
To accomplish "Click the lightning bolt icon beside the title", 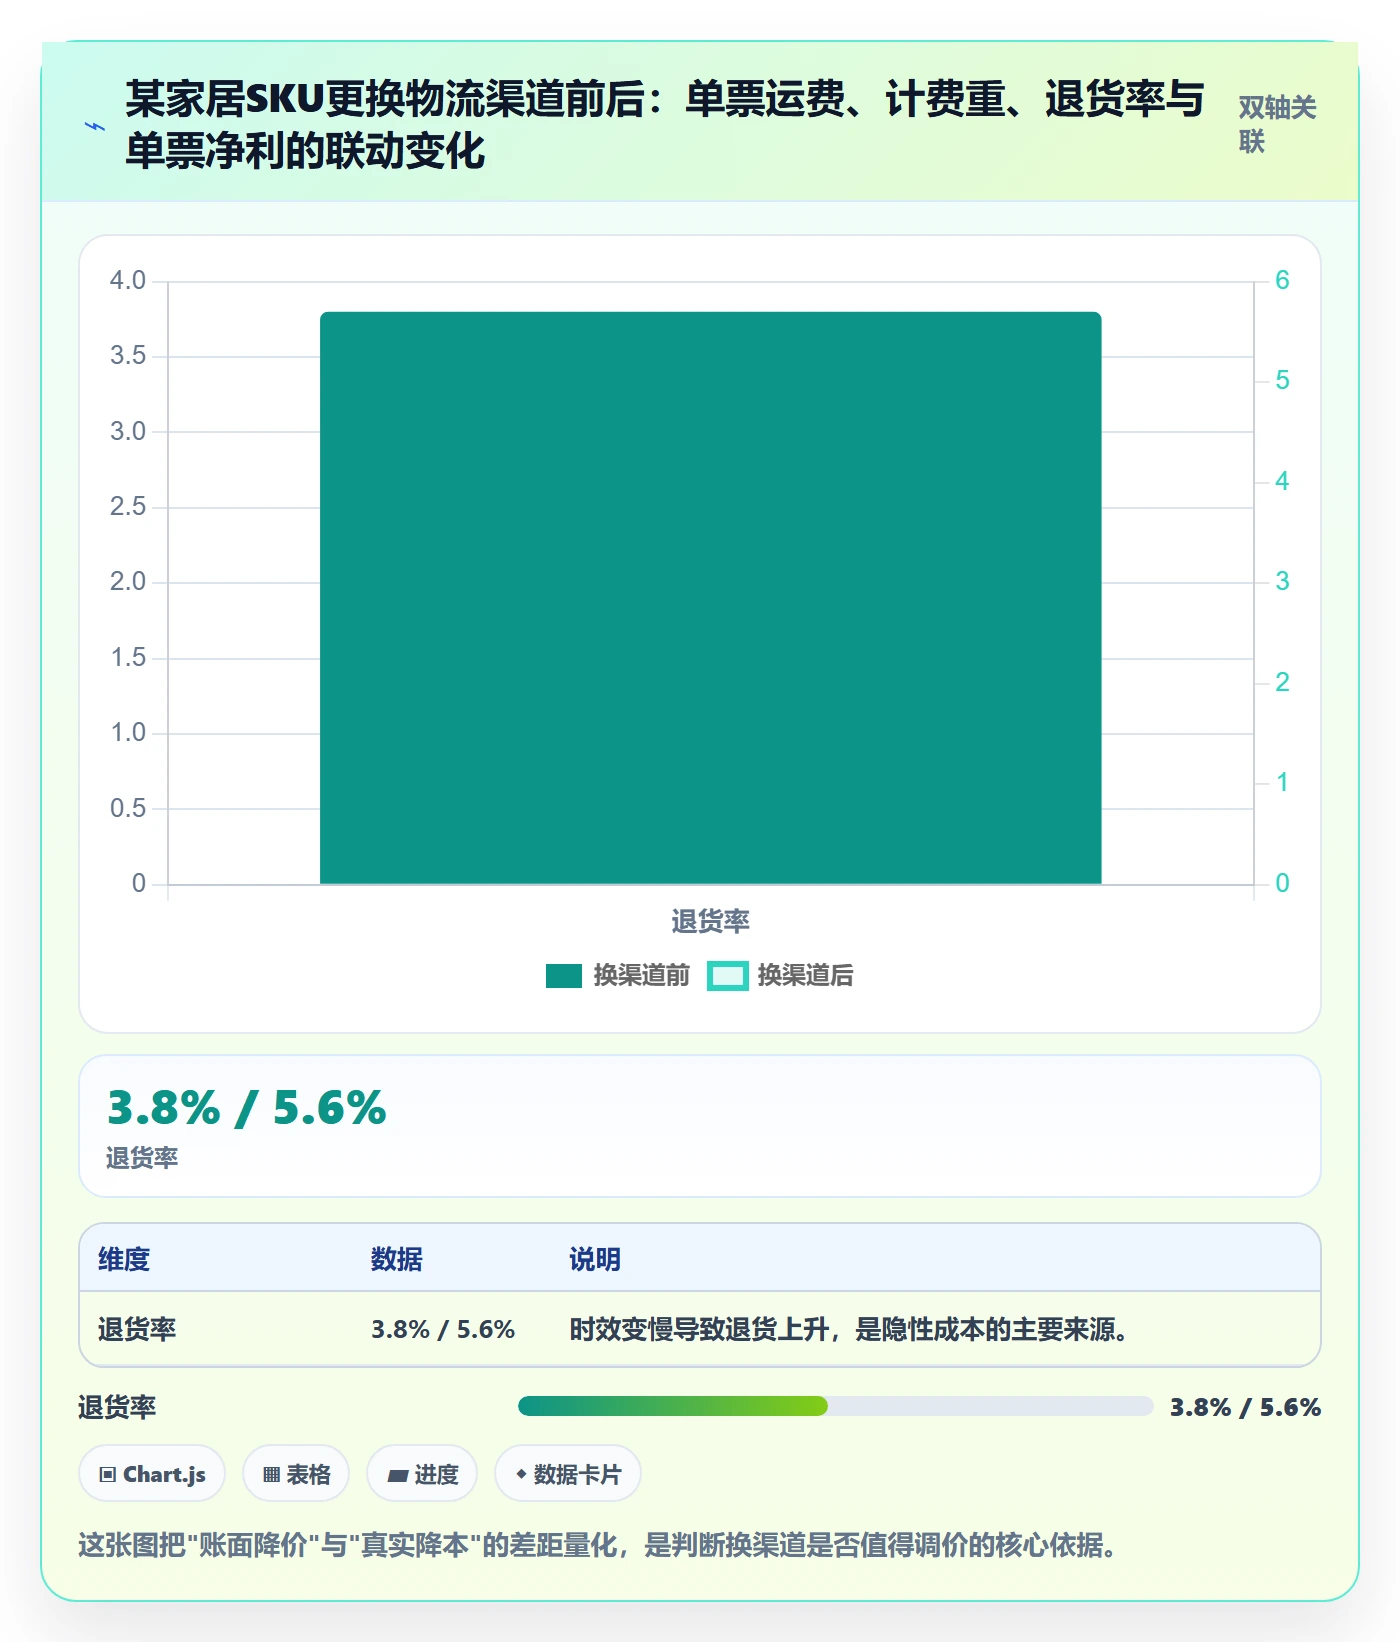I will click(95, 127).
